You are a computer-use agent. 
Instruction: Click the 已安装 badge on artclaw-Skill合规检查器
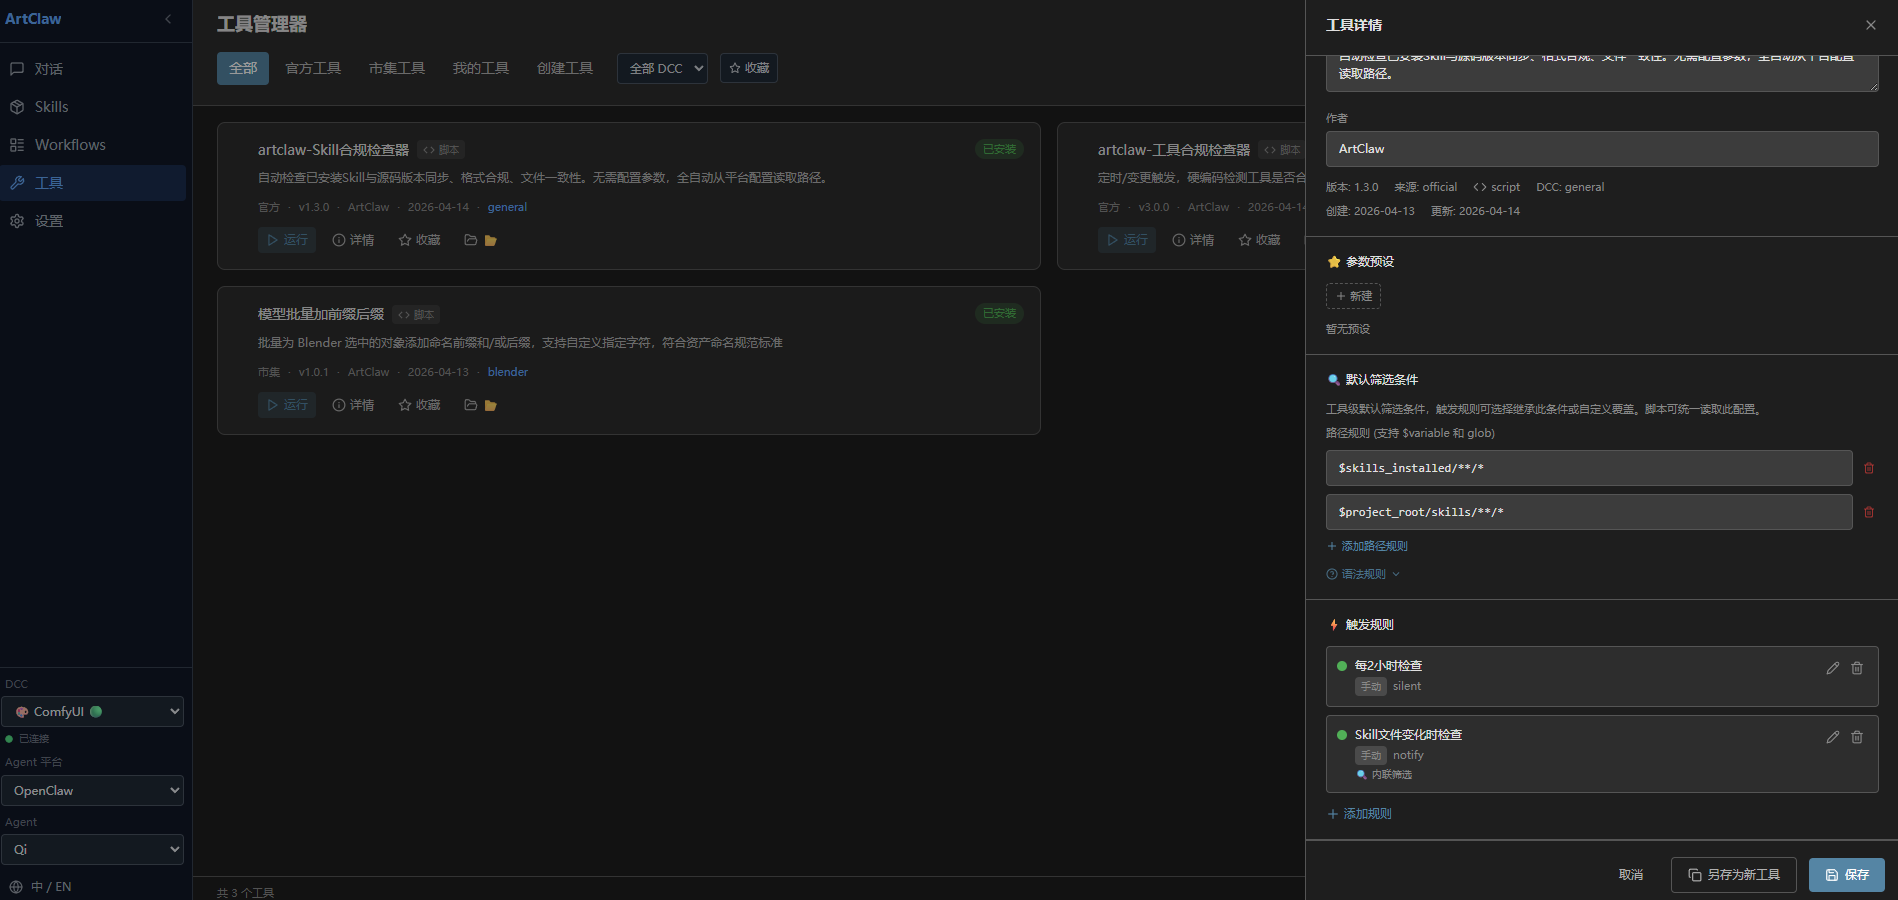(x=999, y=150)
